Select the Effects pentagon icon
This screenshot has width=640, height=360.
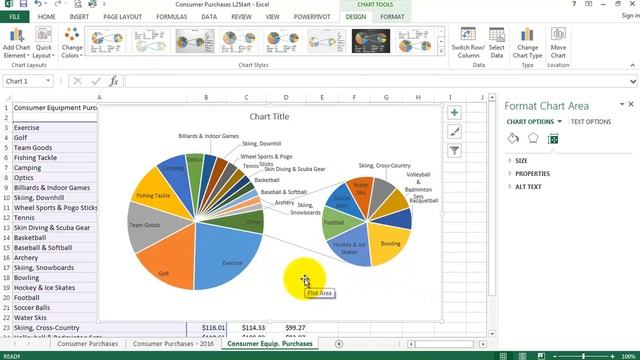533,138
